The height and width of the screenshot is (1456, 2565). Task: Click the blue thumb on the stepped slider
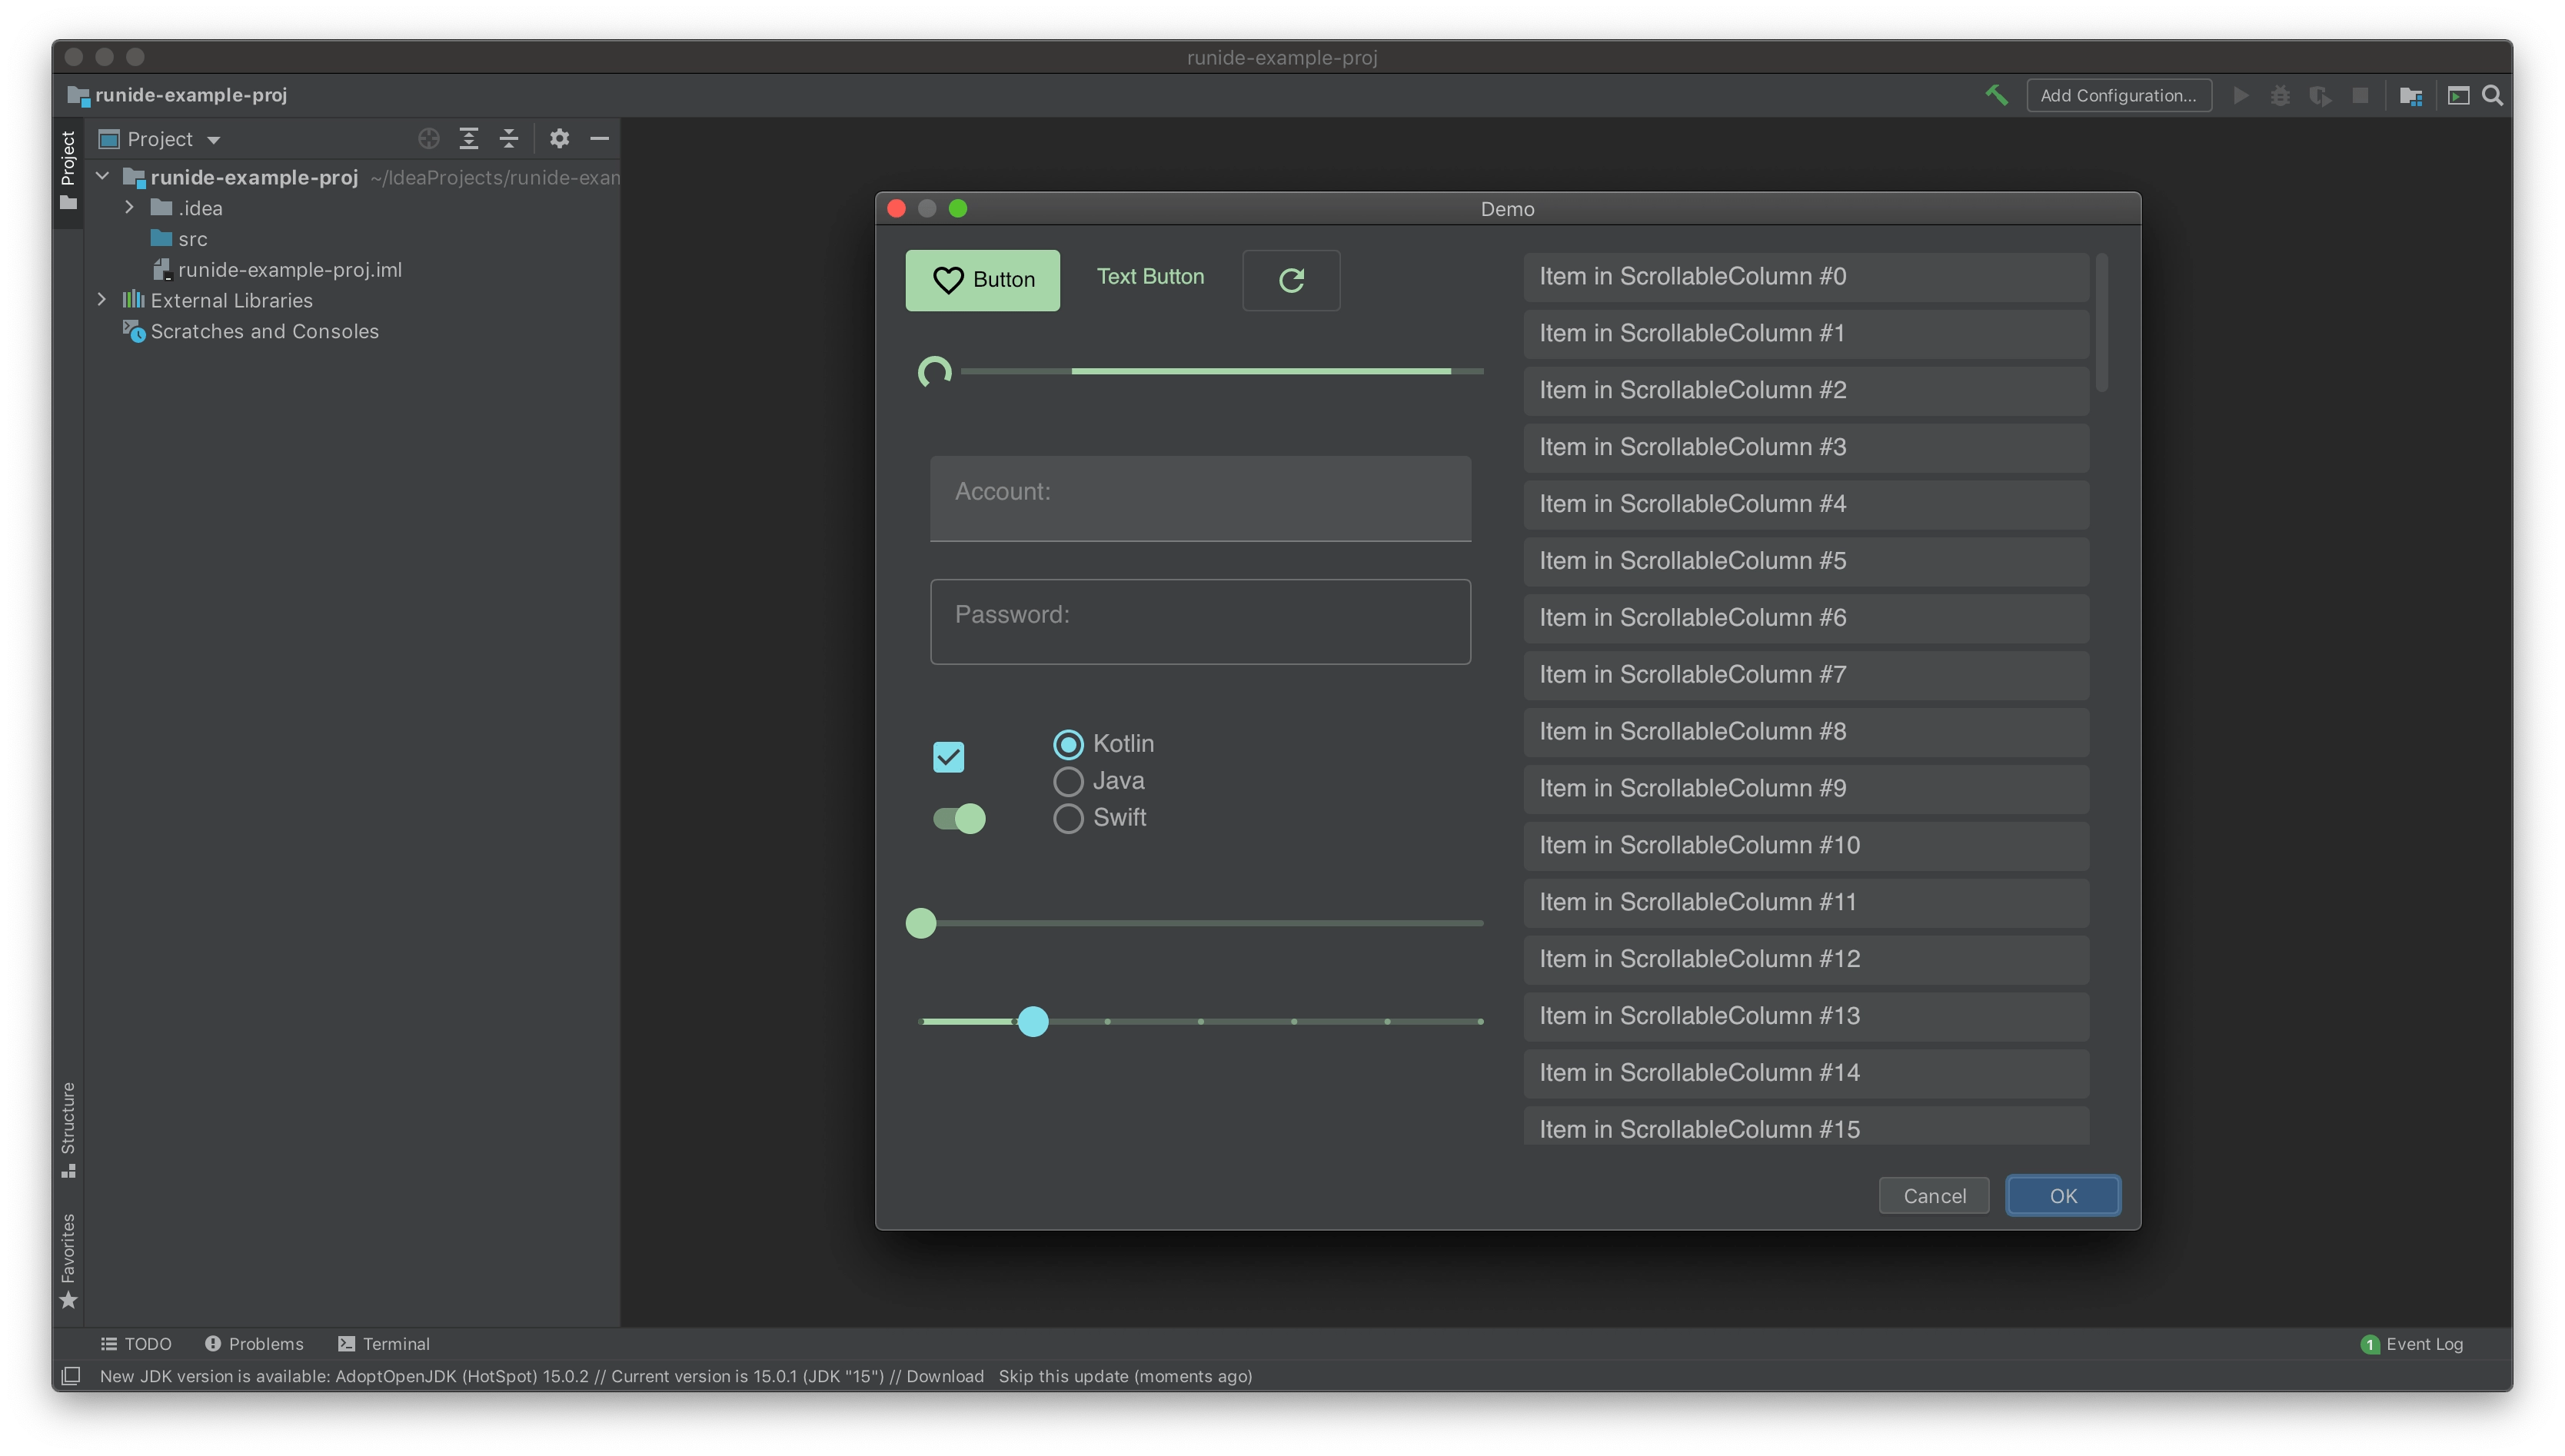(x=1034, y=1021)
